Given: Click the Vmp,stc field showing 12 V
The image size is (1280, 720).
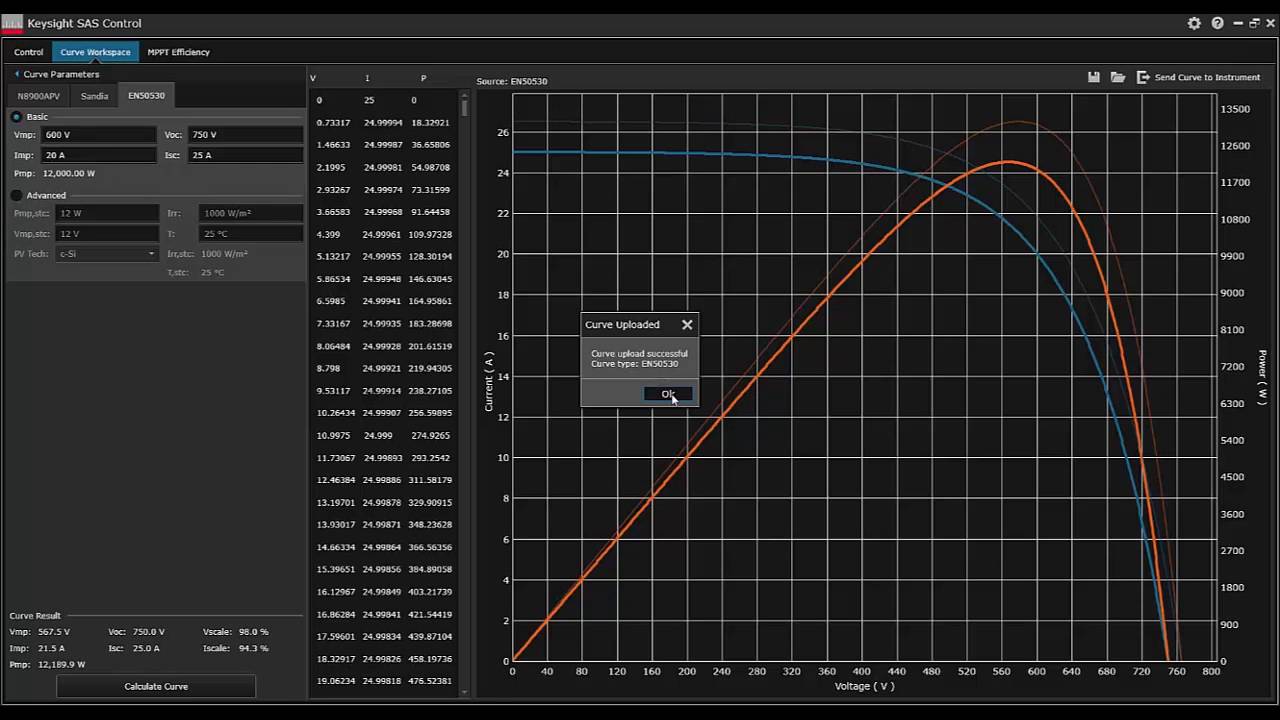Looking at the screenshot, I should click(x=107, y=233).
